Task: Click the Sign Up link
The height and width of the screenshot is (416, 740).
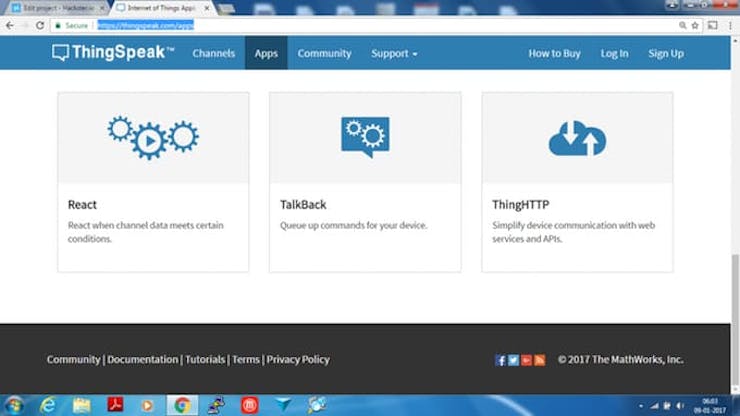Action: tap(665, 53)
